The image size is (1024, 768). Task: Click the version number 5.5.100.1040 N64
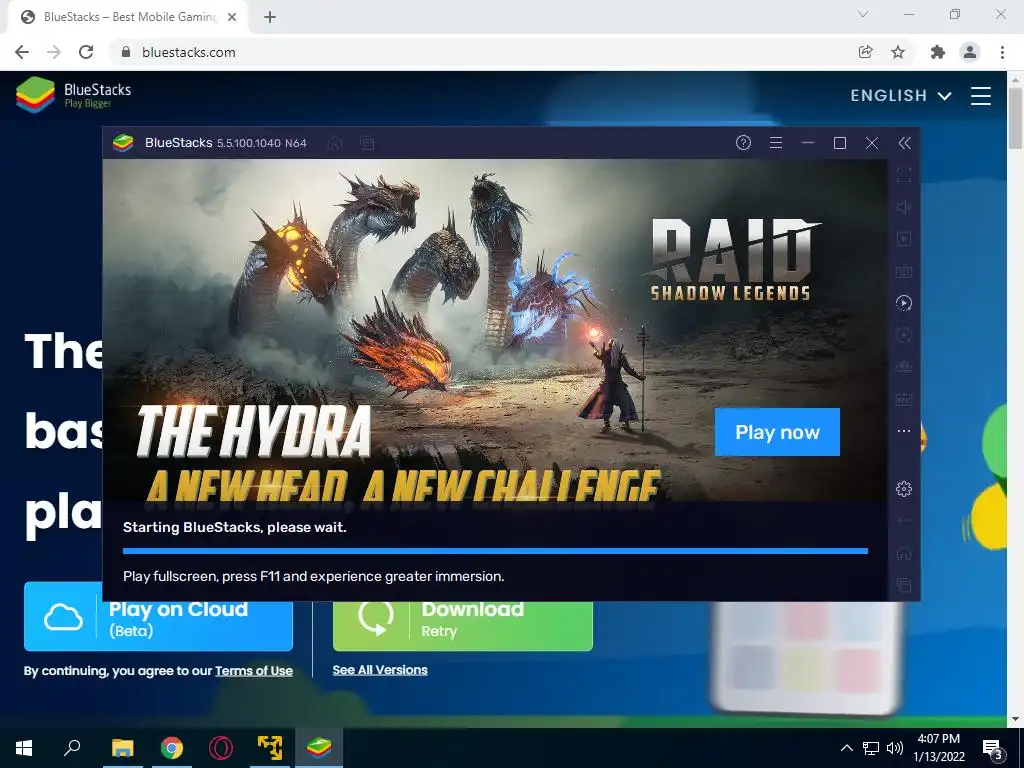click(x=262, y=143)
